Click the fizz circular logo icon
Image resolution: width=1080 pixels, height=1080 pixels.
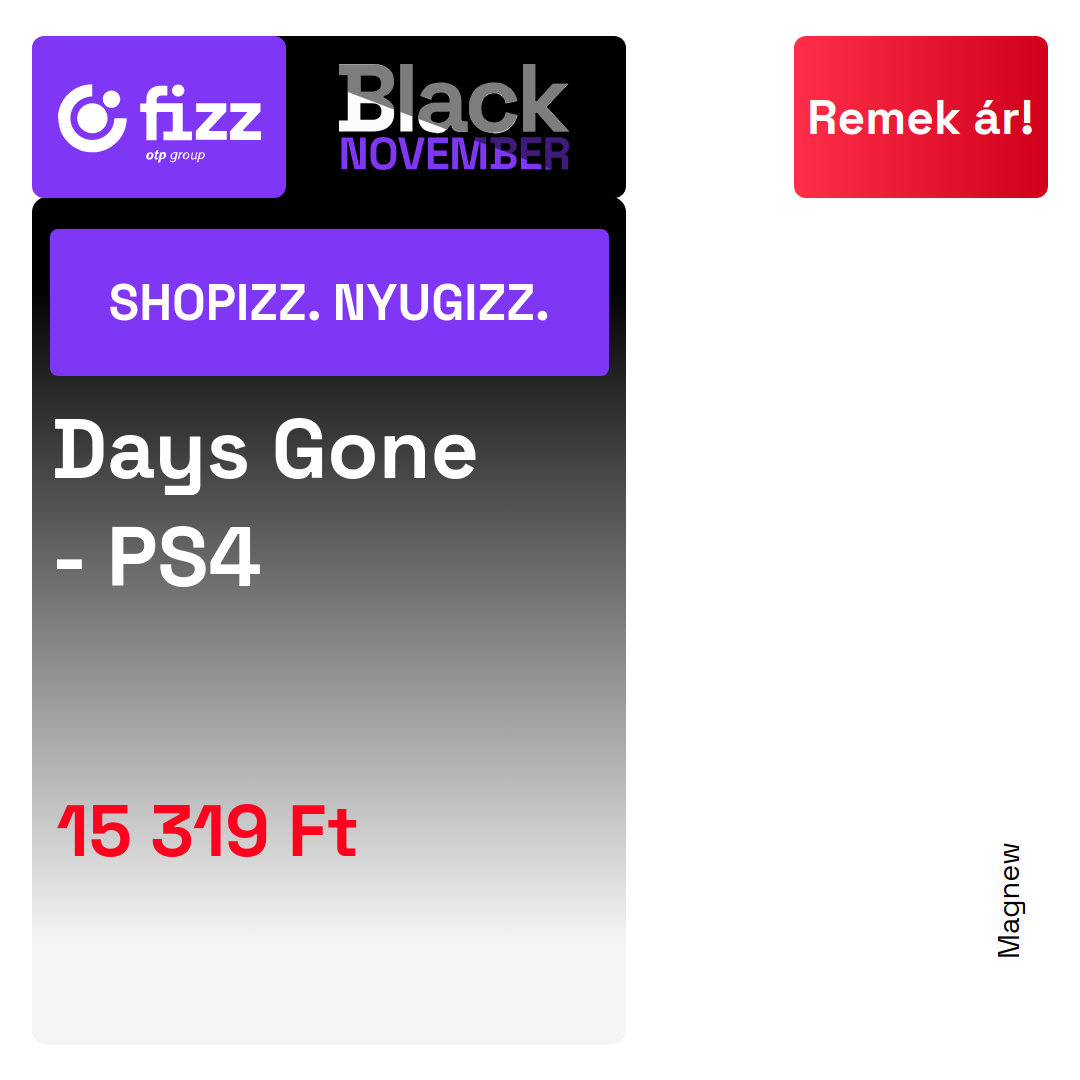coord(92,118)
